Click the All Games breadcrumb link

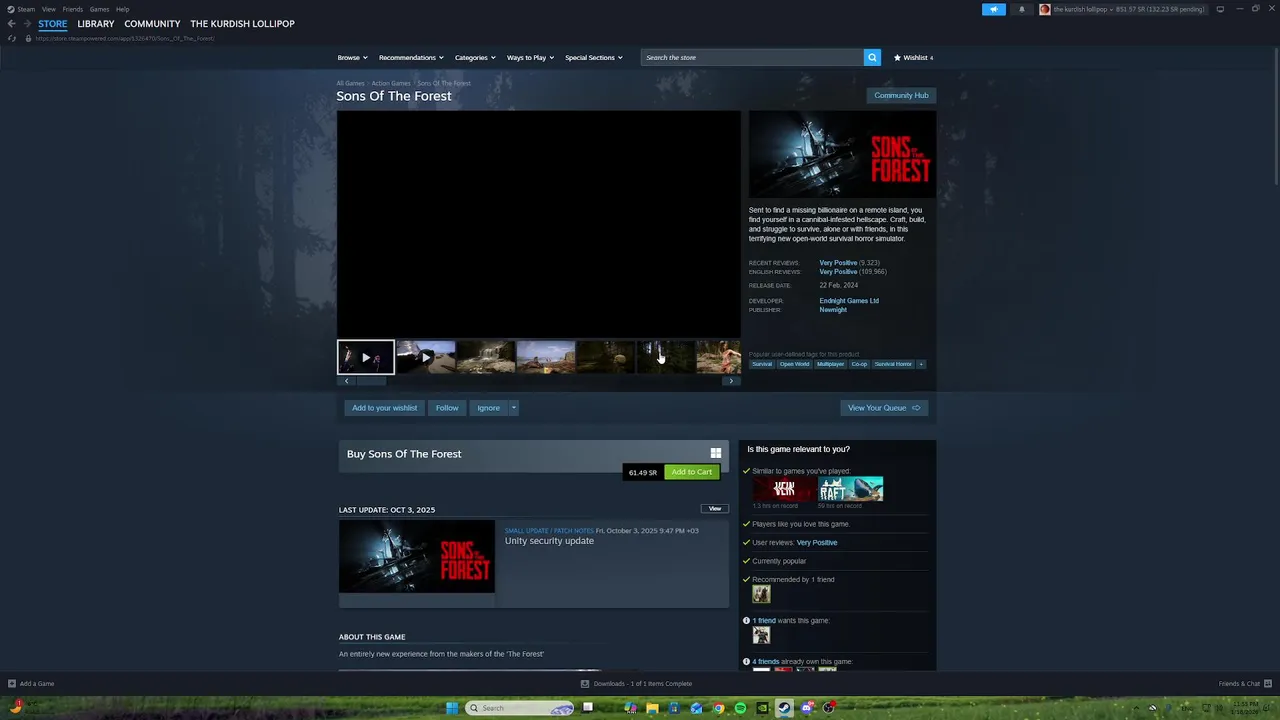350,83
